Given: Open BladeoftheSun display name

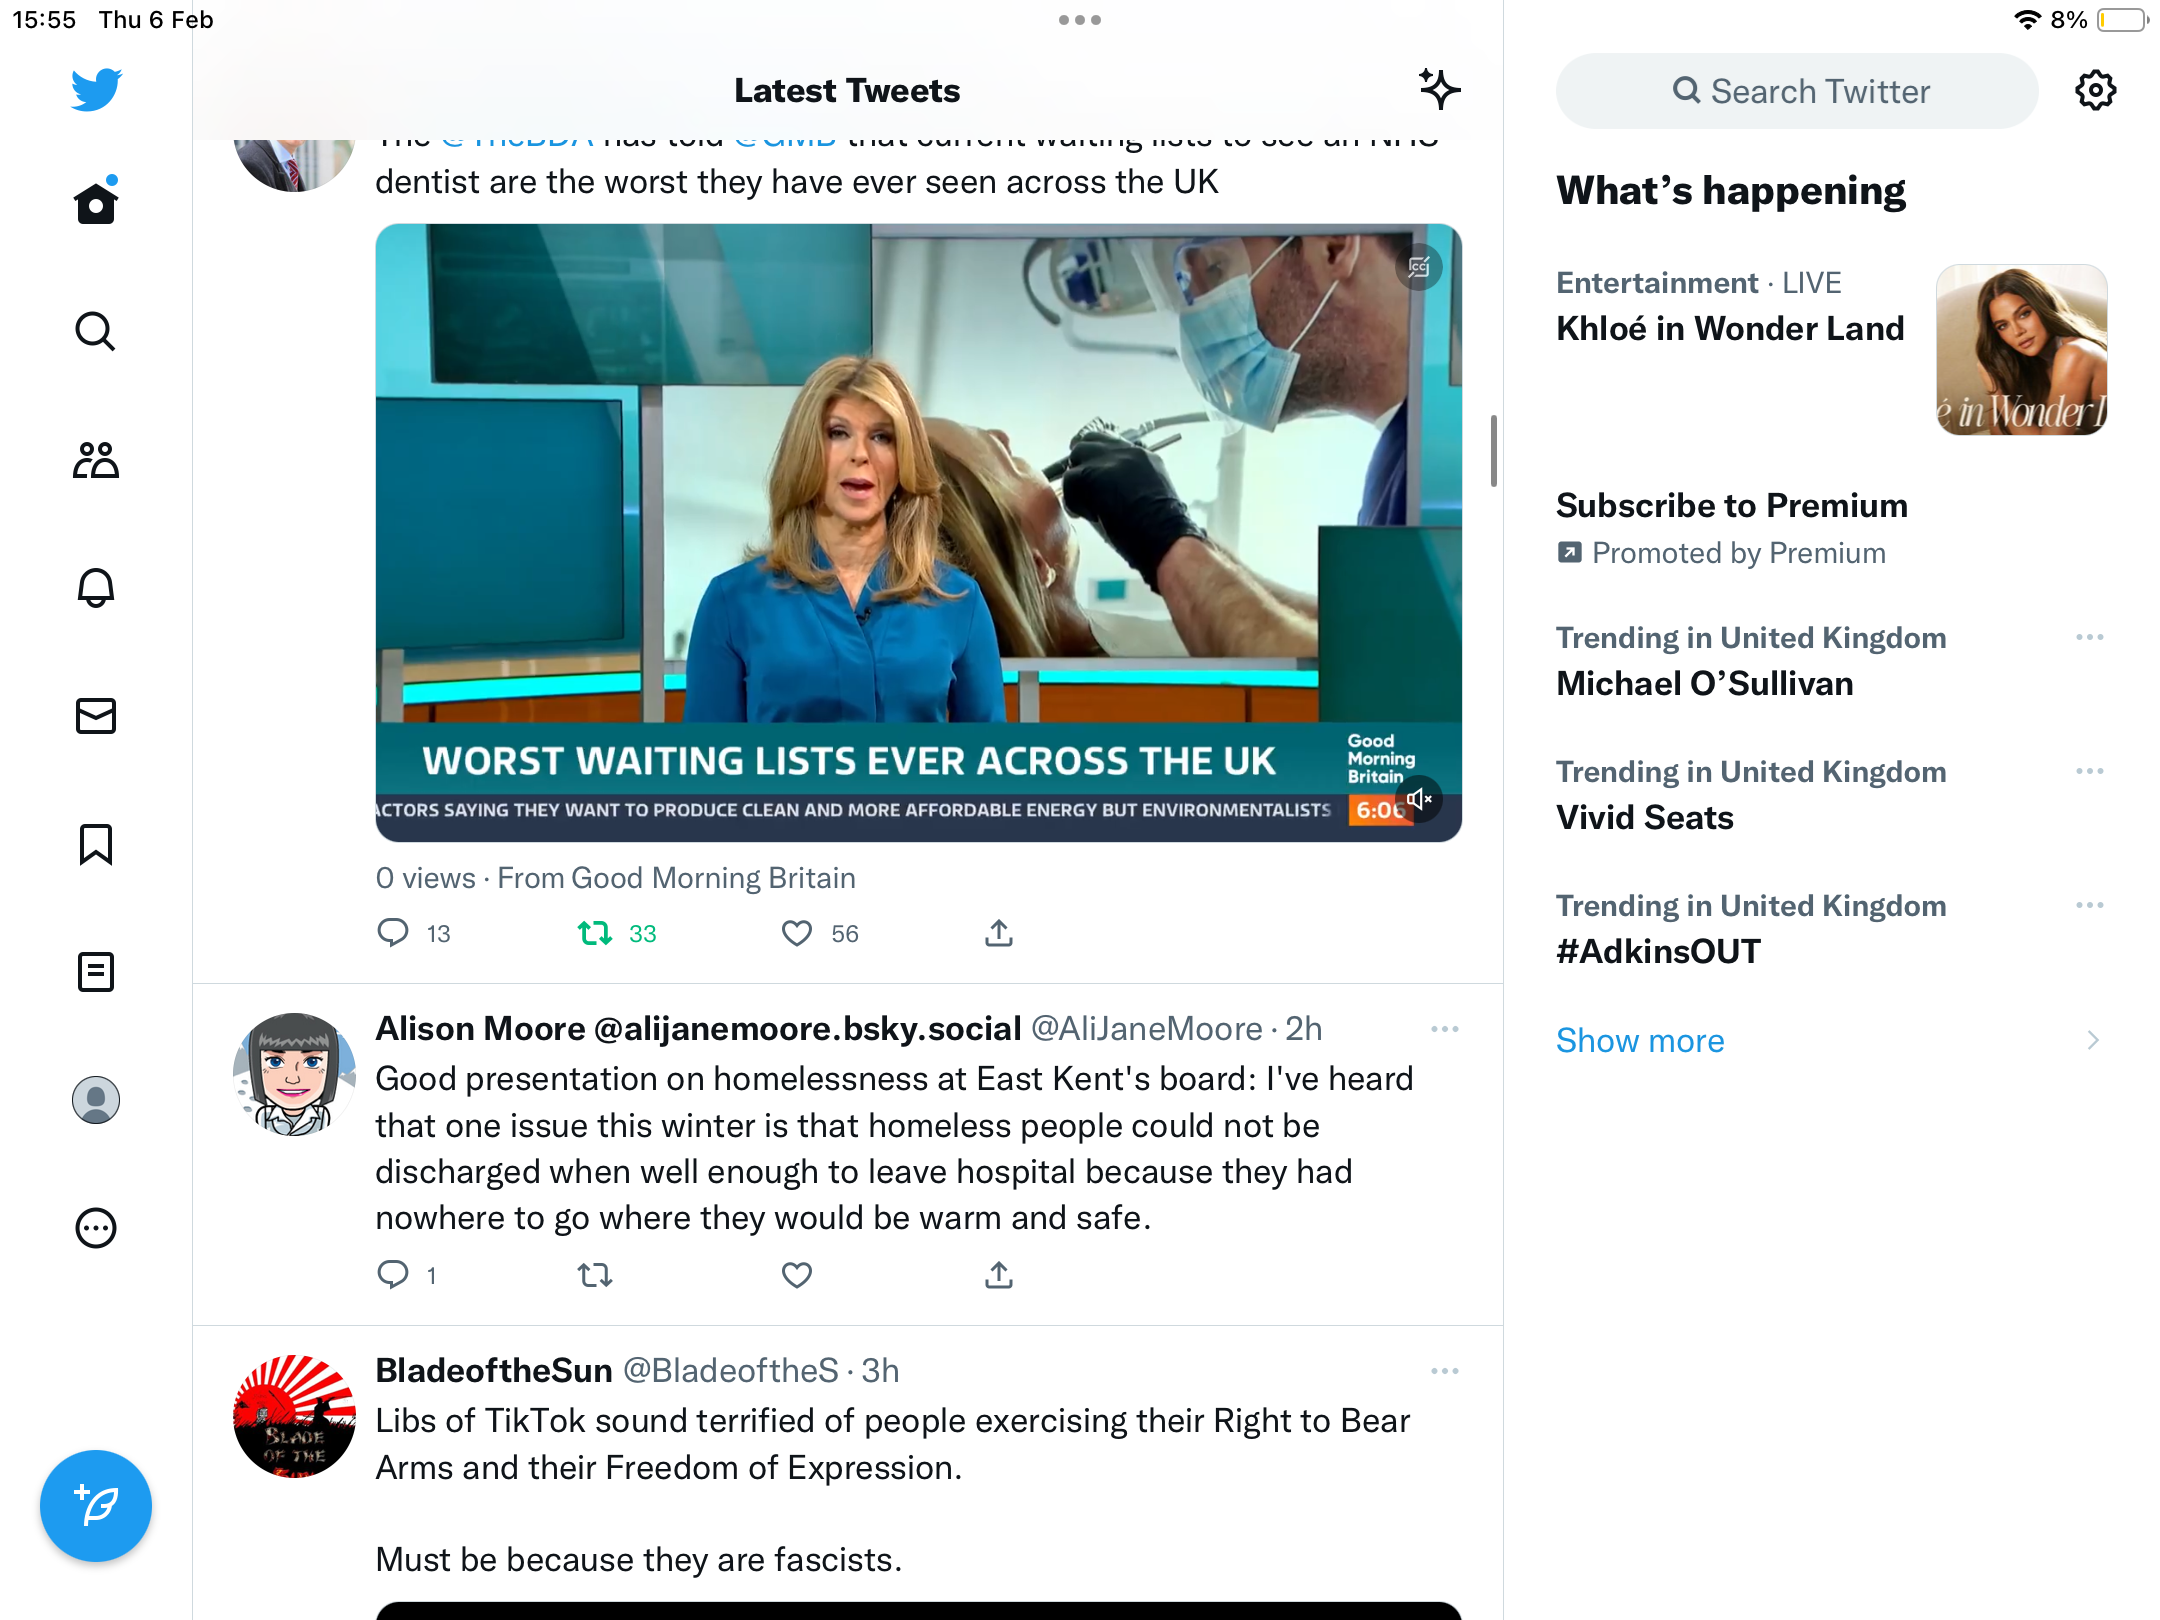Looking at the screenshot, I should [x=494, y=1371].
